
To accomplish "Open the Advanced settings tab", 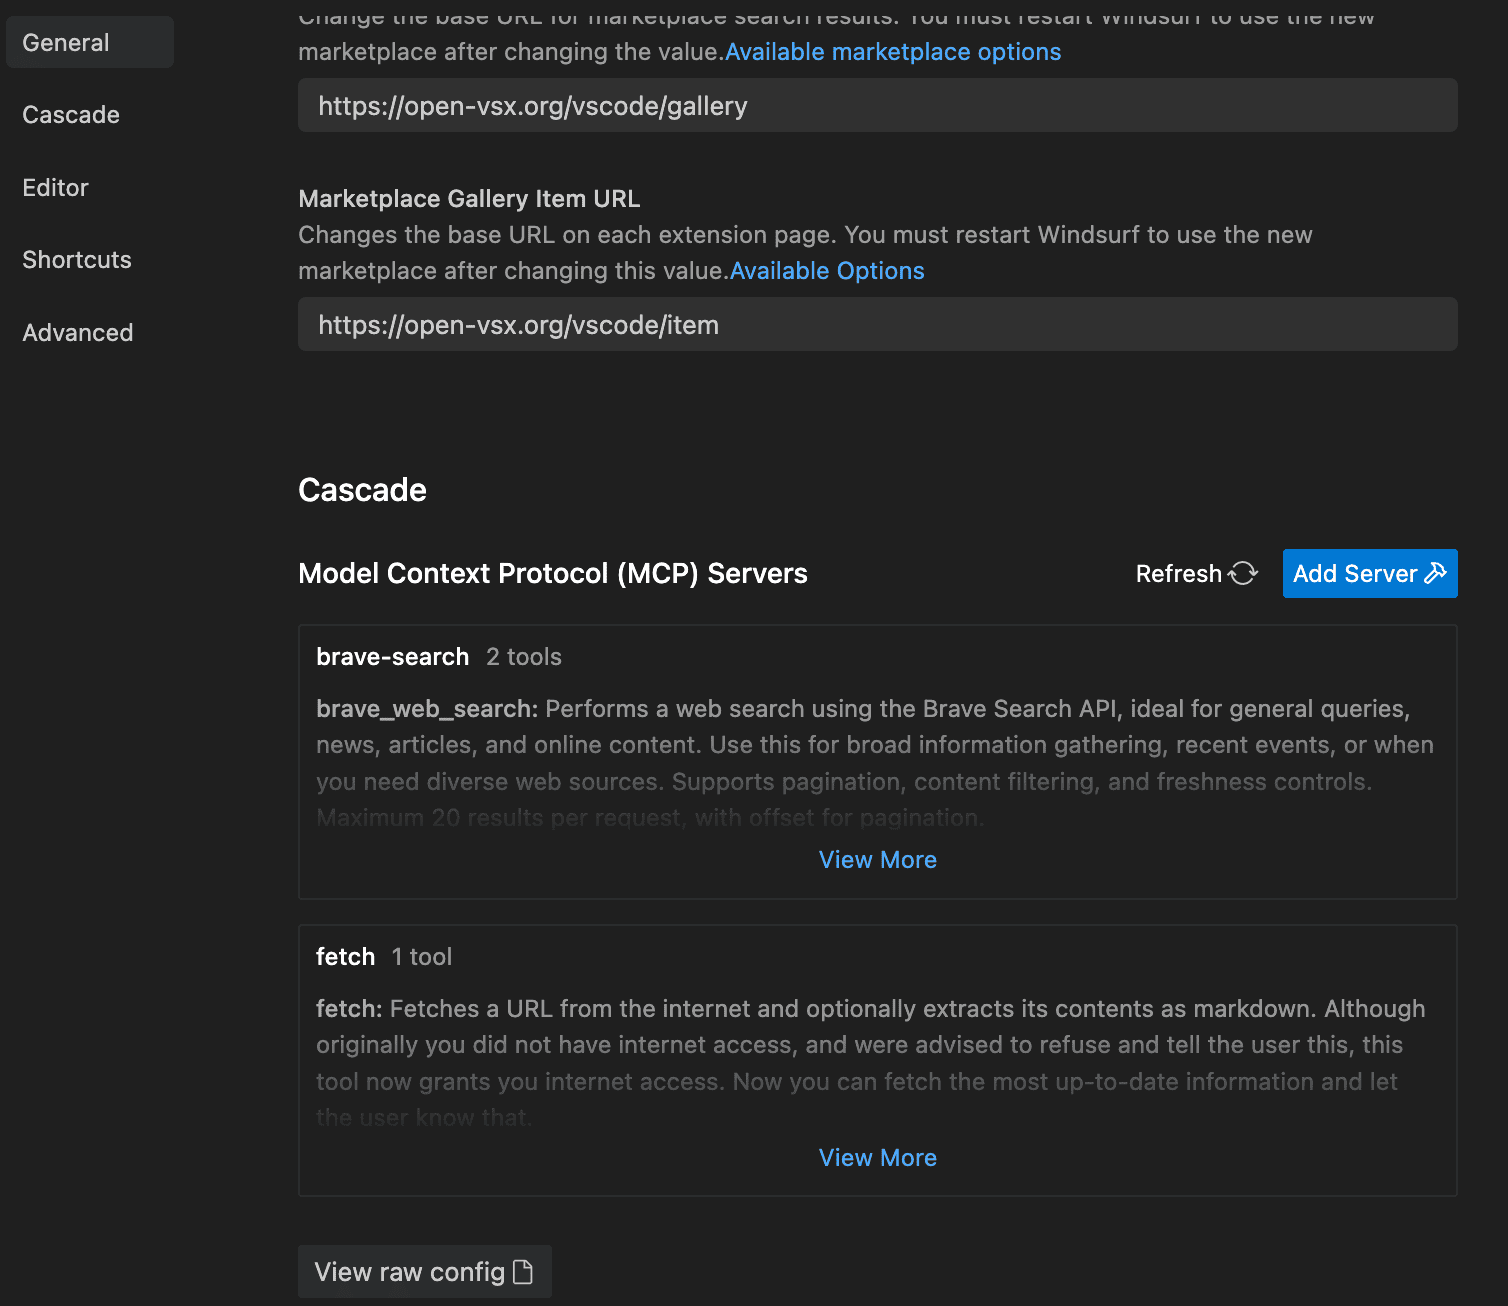I will [78, 332].
